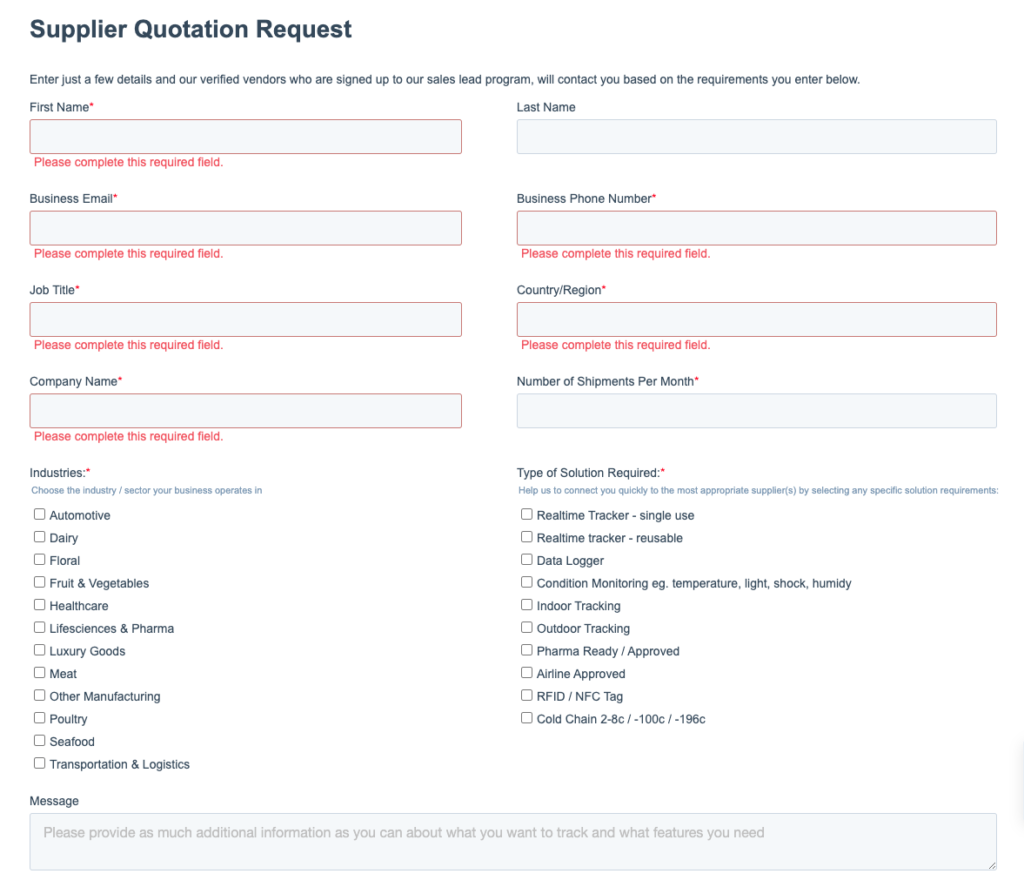Enable the Fruit & Vegetables option
Image resolution: width=1024 pixels, height=887 pixels.
pos(40,582)
